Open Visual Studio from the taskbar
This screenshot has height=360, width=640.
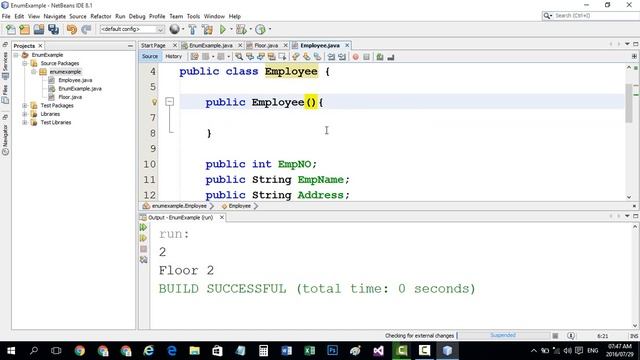[378, 351]
